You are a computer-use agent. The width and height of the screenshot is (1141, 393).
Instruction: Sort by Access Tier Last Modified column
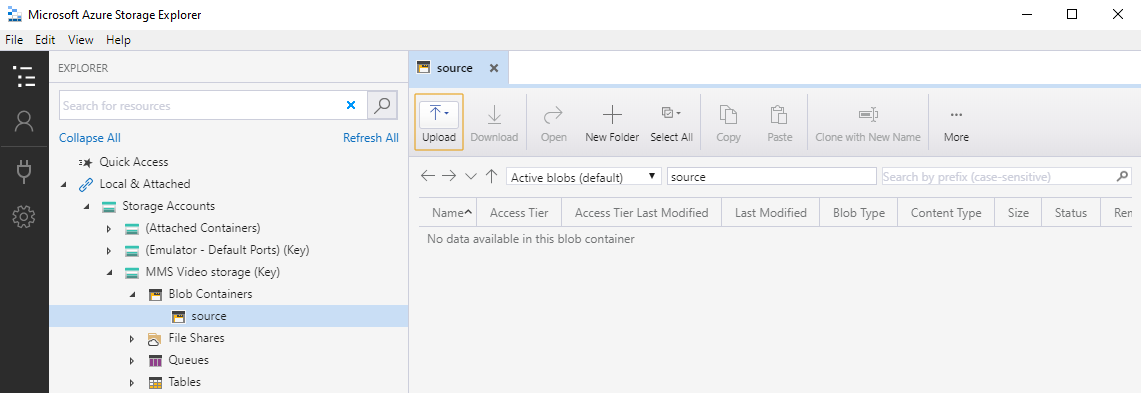pyautogui.click(x=641, y=213)
